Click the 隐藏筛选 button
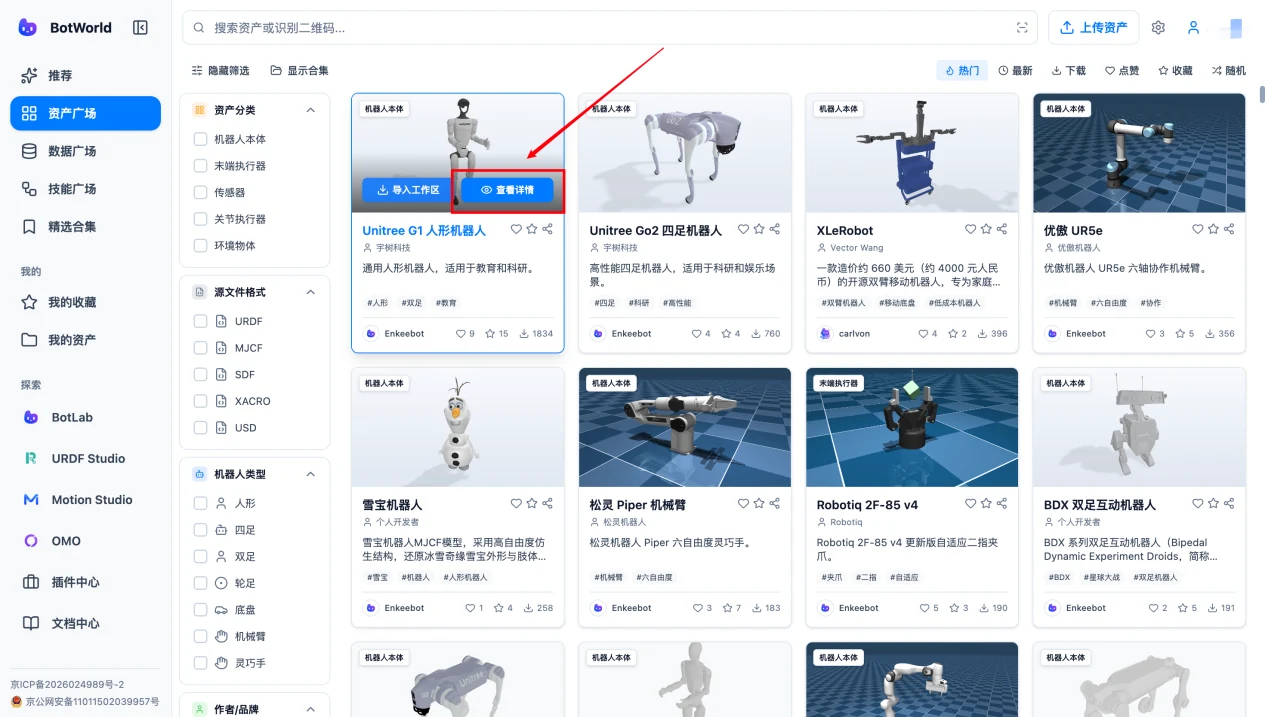 221,71
